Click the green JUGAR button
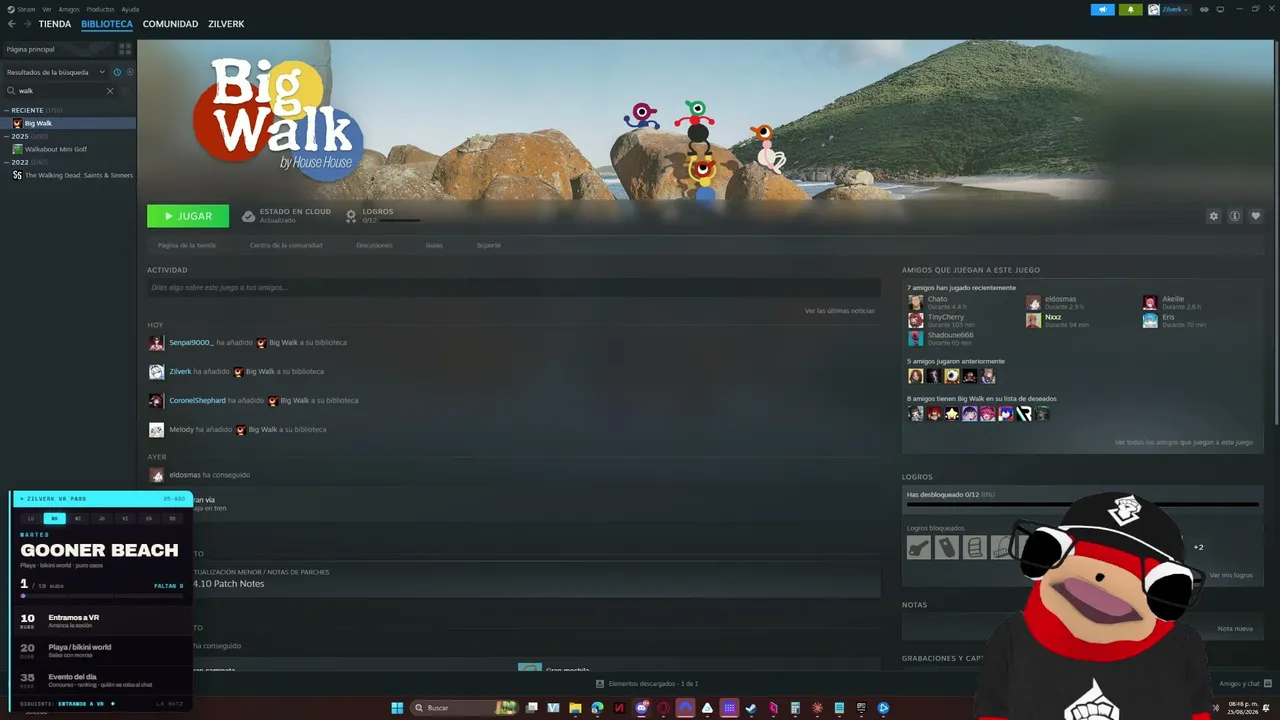Image resolution: width=1280 pixels, height=720 pixels. point(188,216)
